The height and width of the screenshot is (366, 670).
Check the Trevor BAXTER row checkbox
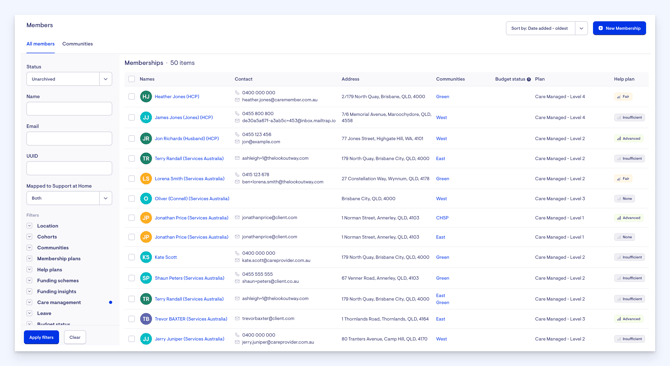132,319
